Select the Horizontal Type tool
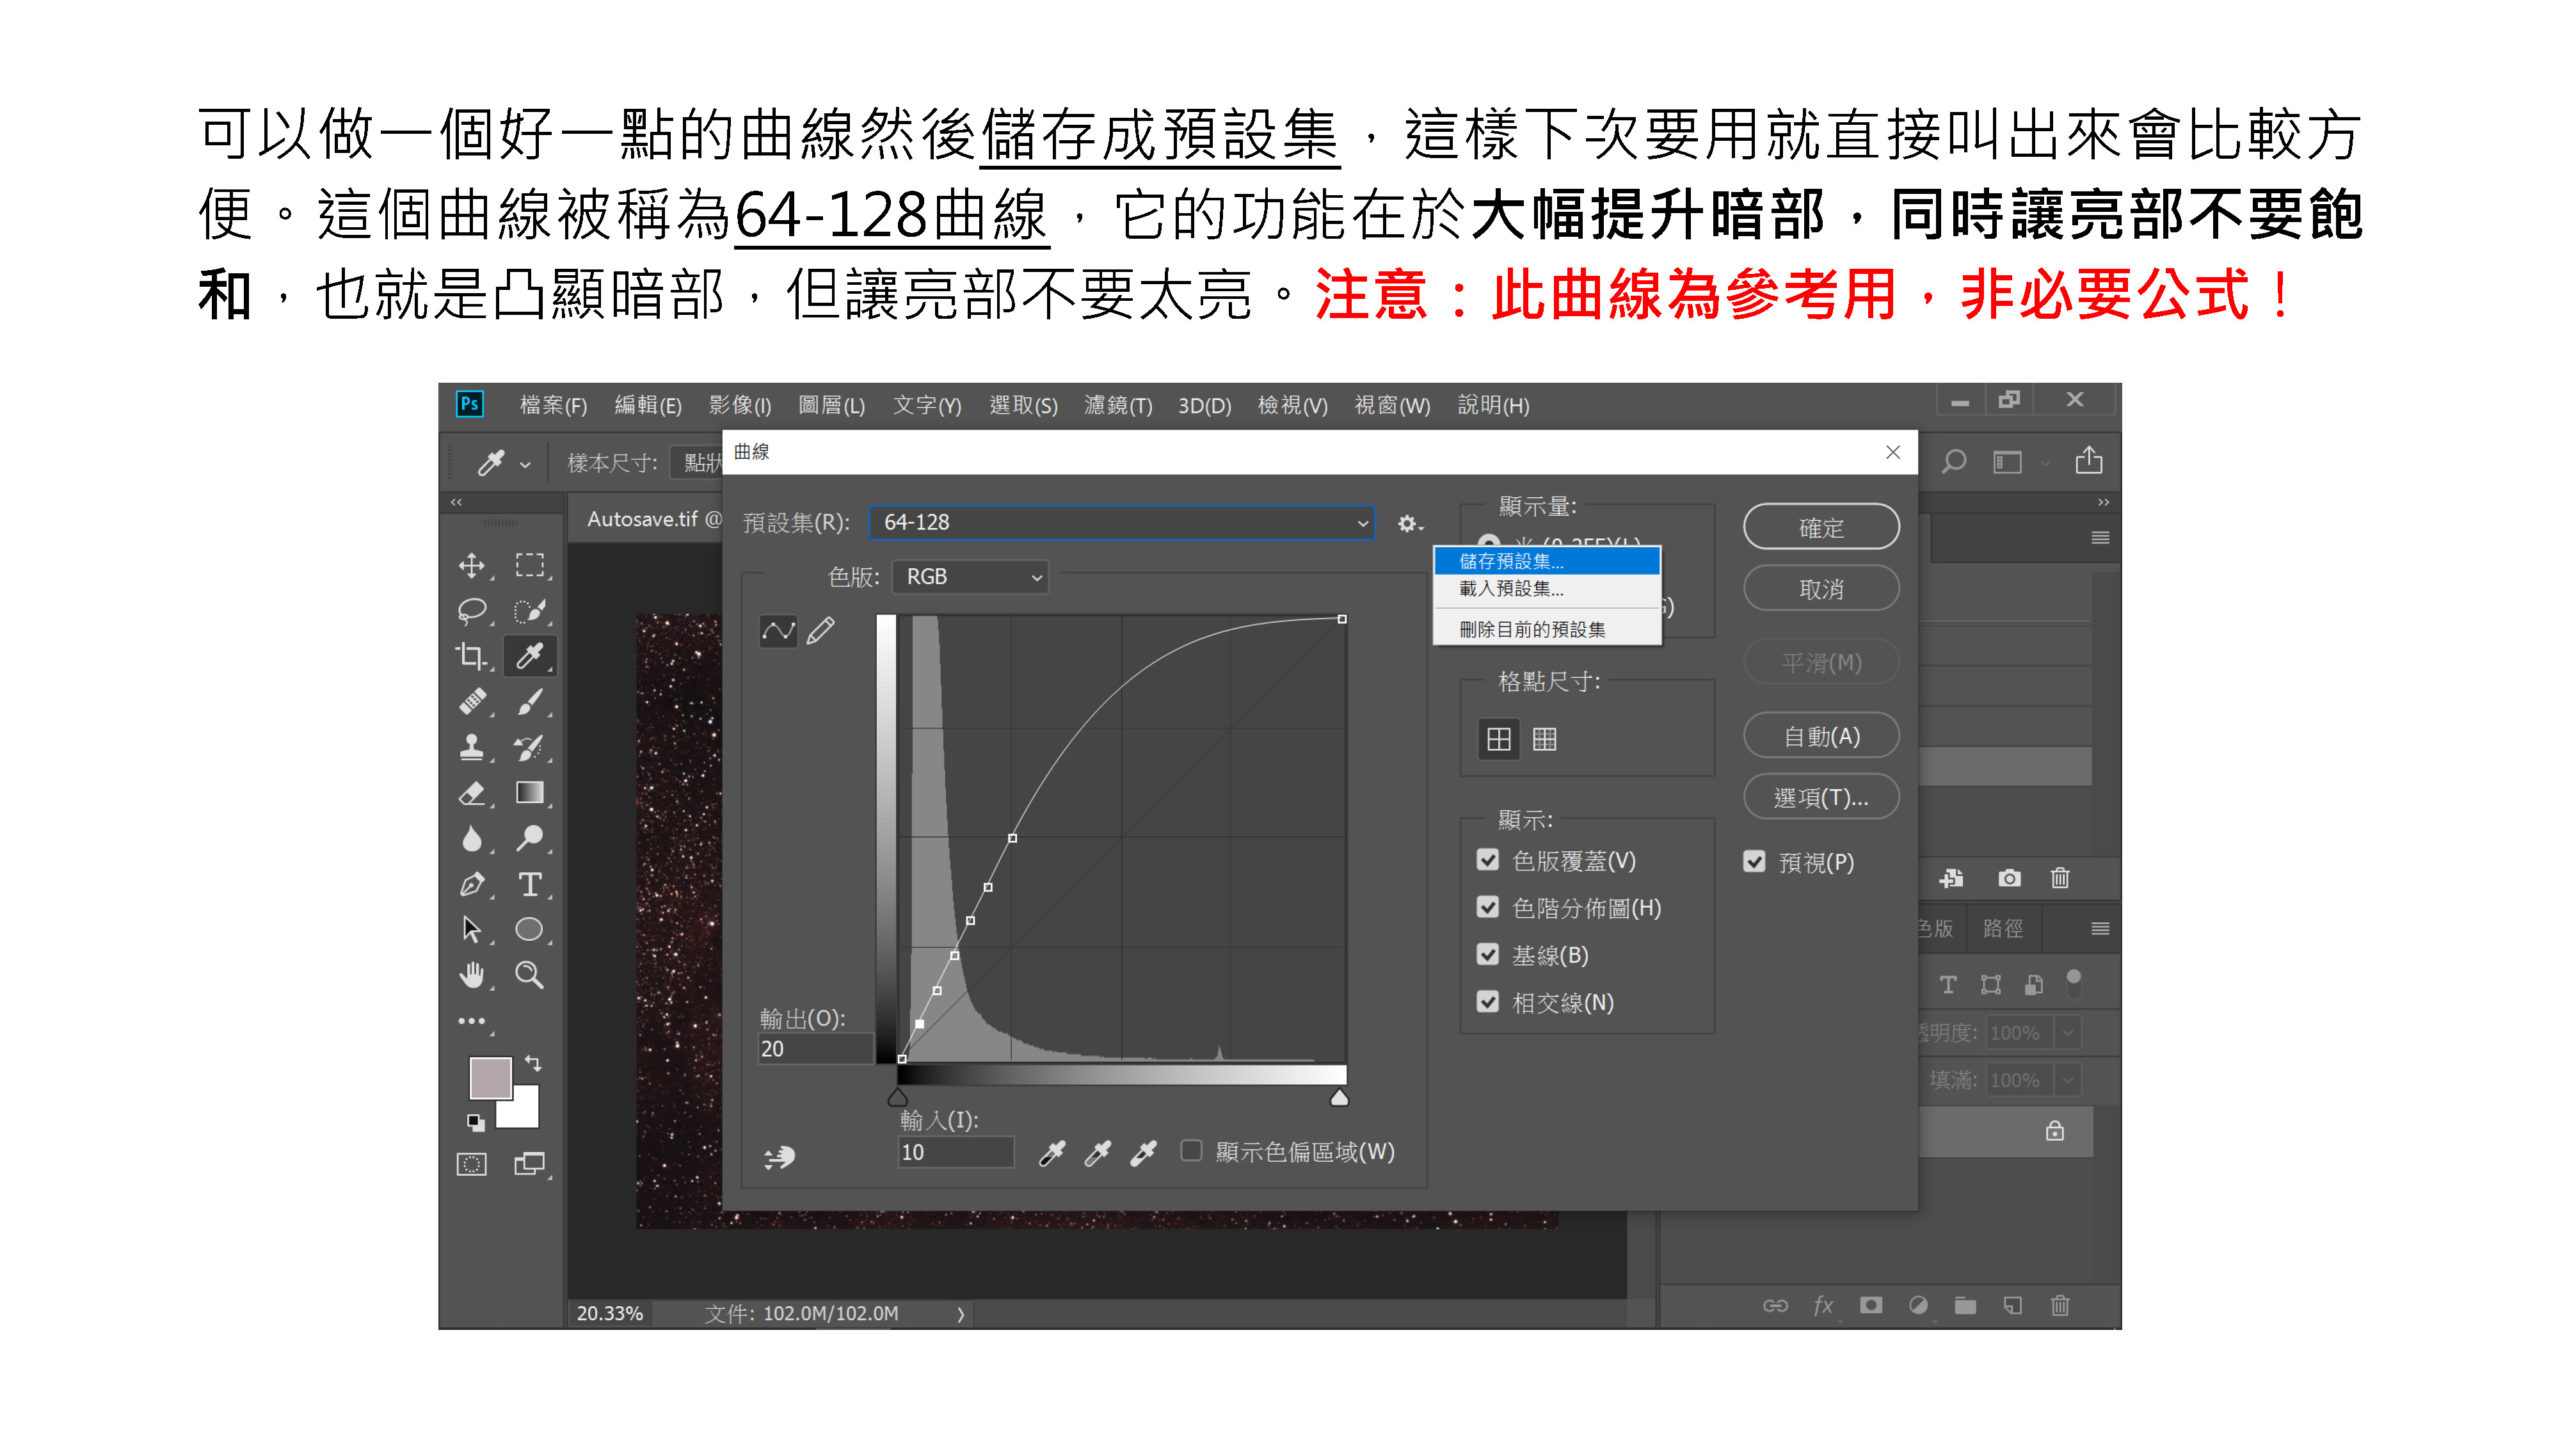The width and height of the screenshot is (2560, 1440). pyautogui.click(x=531, y=884)
